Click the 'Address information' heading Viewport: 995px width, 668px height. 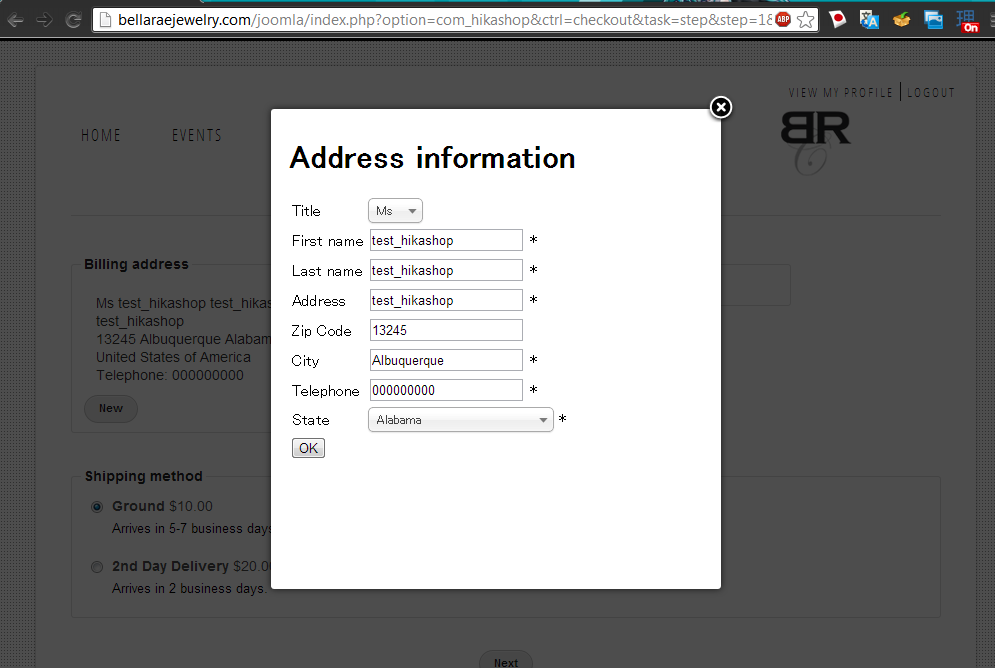(x=432, y=158)
